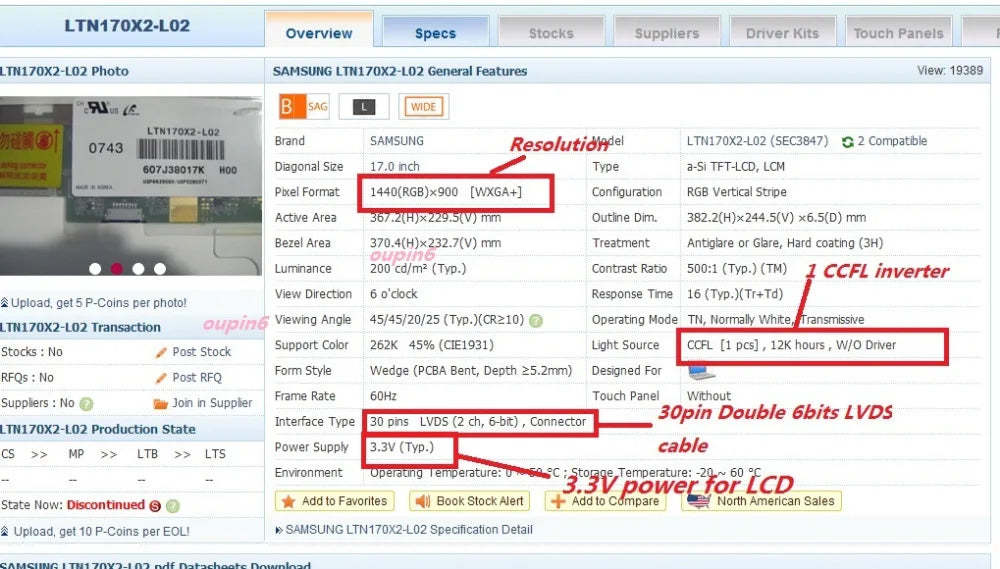Open the Driver Kits tab
The width and height of the screenshot is (1000, 569).
(783, 32)
